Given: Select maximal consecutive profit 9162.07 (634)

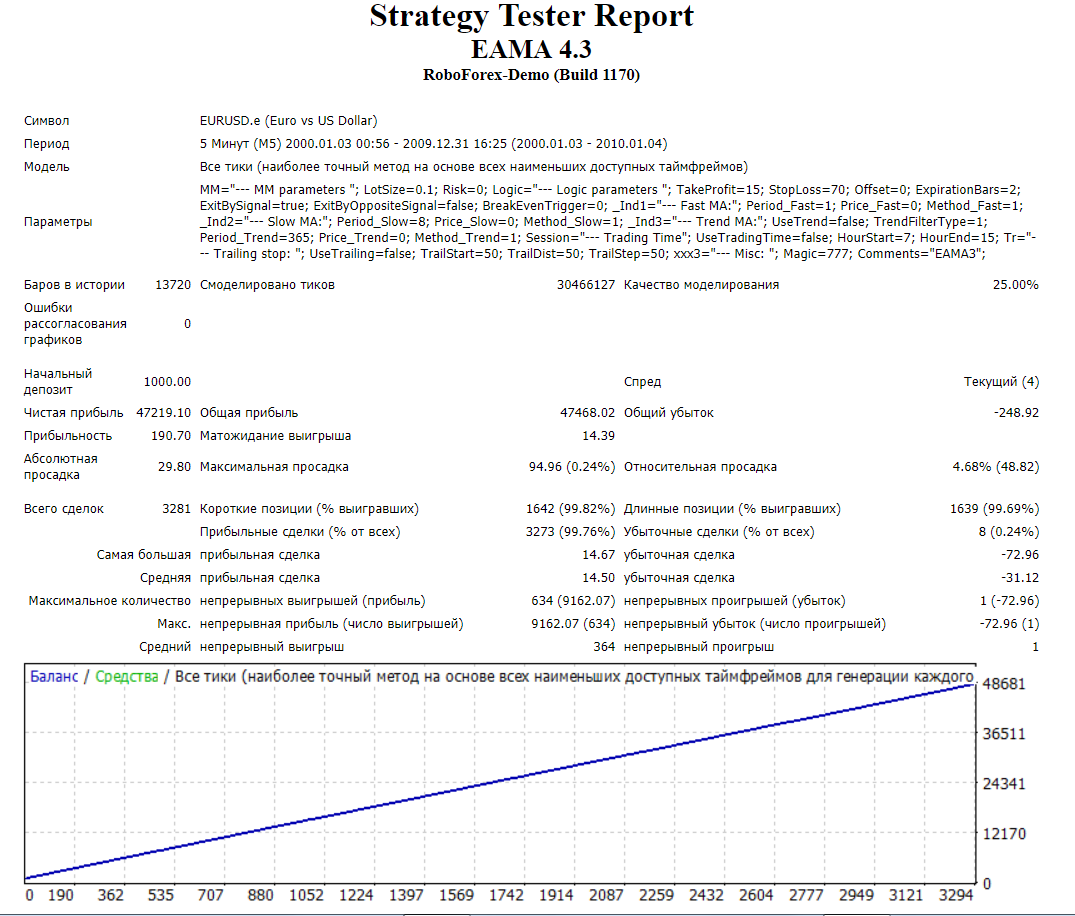Looking at the screenshot, I should [x=573, y=624].
